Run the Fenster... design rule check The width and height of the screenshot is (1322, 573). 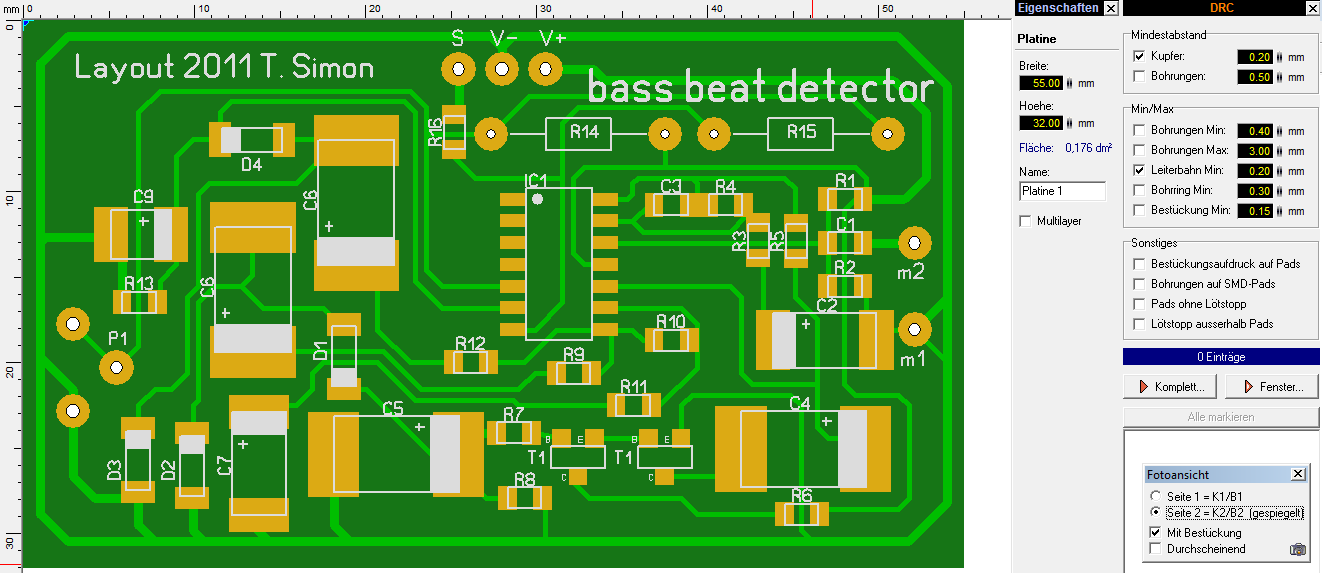click(x=1272, y=386)
